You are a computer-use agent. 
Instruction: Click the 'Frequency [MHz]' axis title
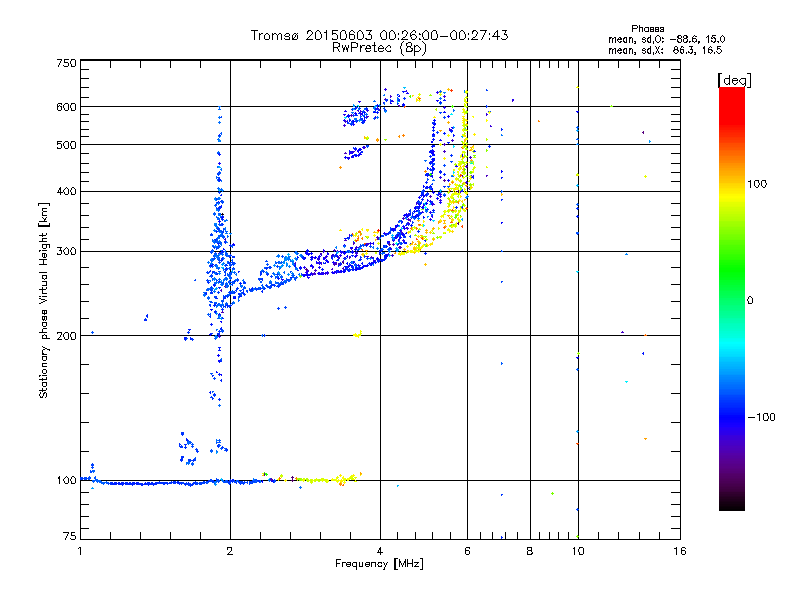pyautogui.click(x=379, y=564)
